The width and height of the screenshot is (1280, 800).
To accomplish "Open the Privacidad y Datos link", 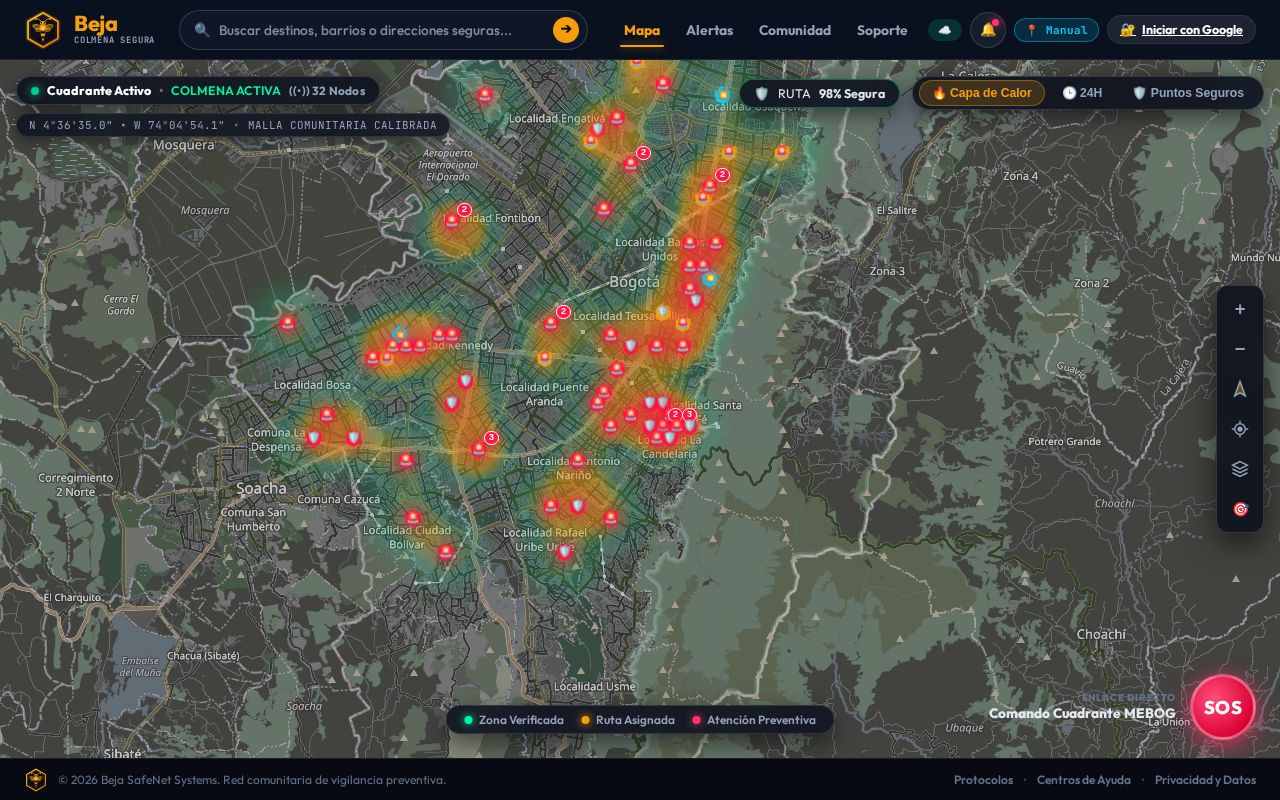I will click(x=1205, y=780).
